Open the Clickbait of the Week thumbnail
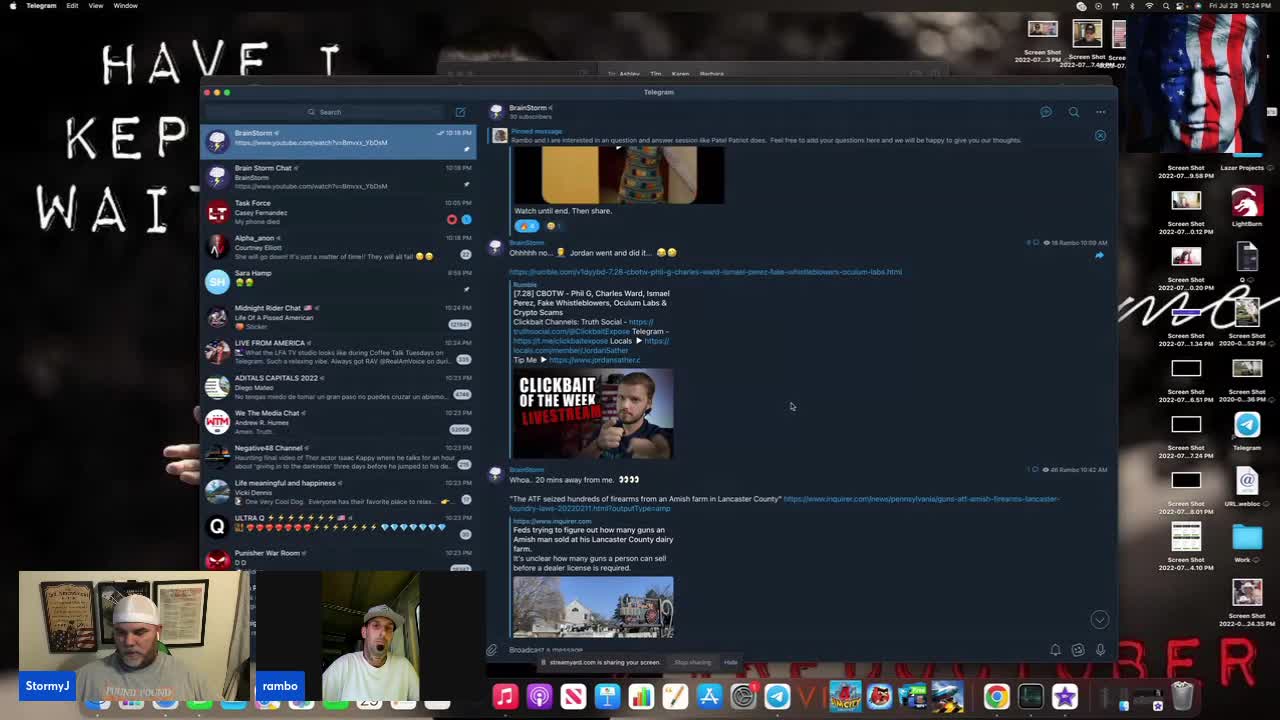This screenshot has width=1280, height=720. point(593,414)
